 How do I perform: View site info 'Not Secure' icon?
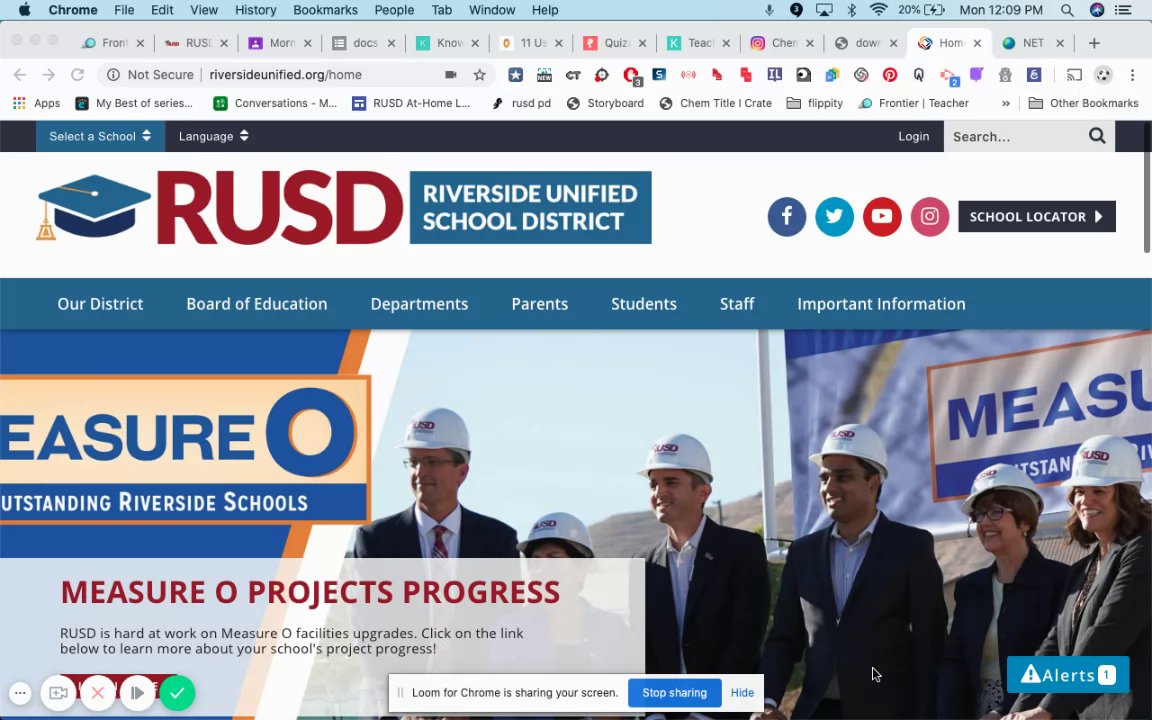pyautogui.click(x=113, y=74)
